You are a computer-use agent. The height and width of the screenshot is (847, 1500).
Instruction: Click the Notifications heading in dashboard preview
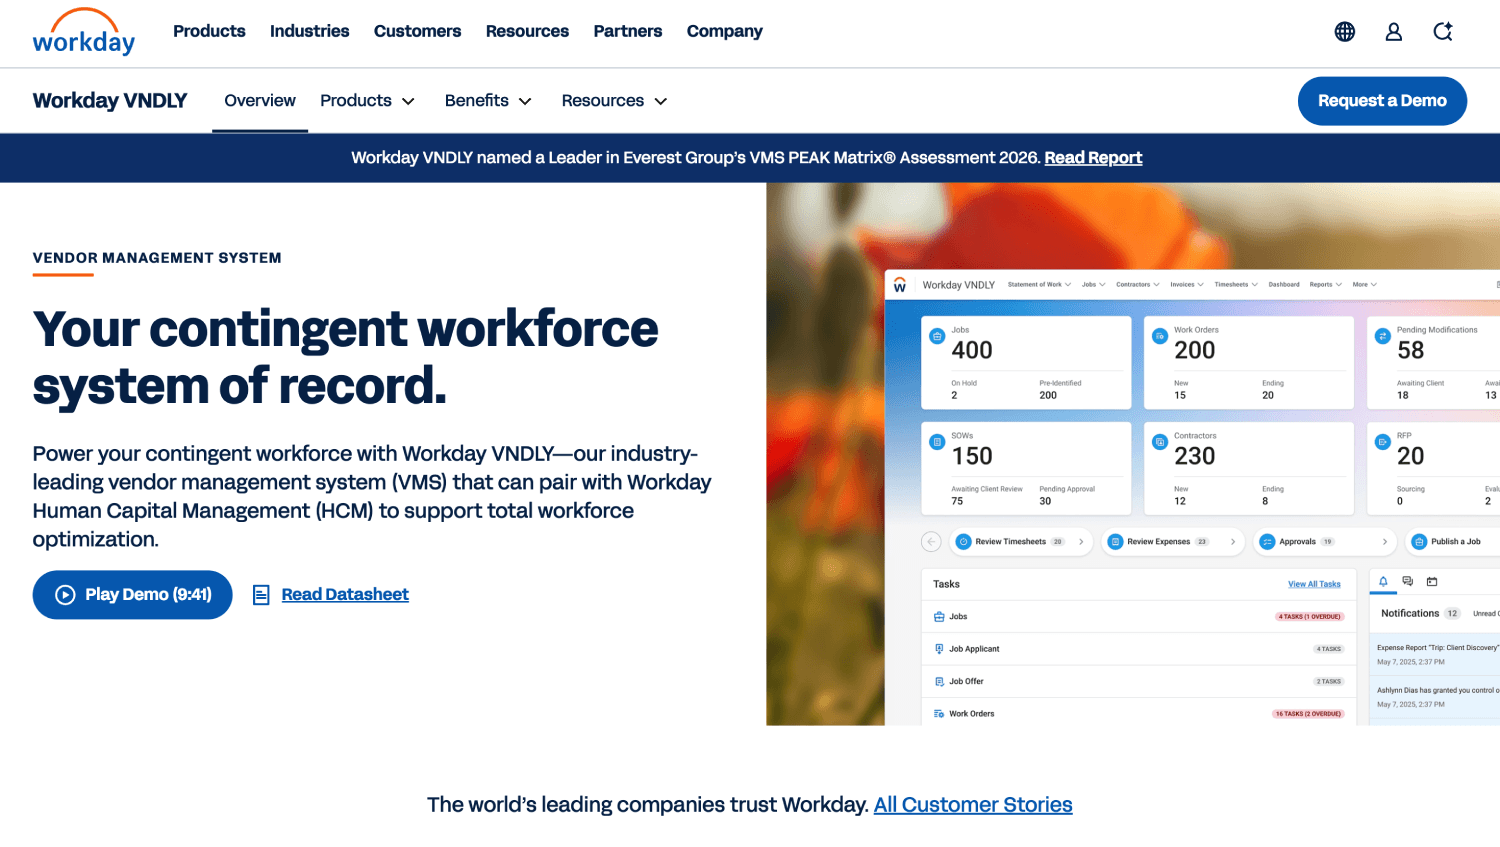[x=1410, y=614]
